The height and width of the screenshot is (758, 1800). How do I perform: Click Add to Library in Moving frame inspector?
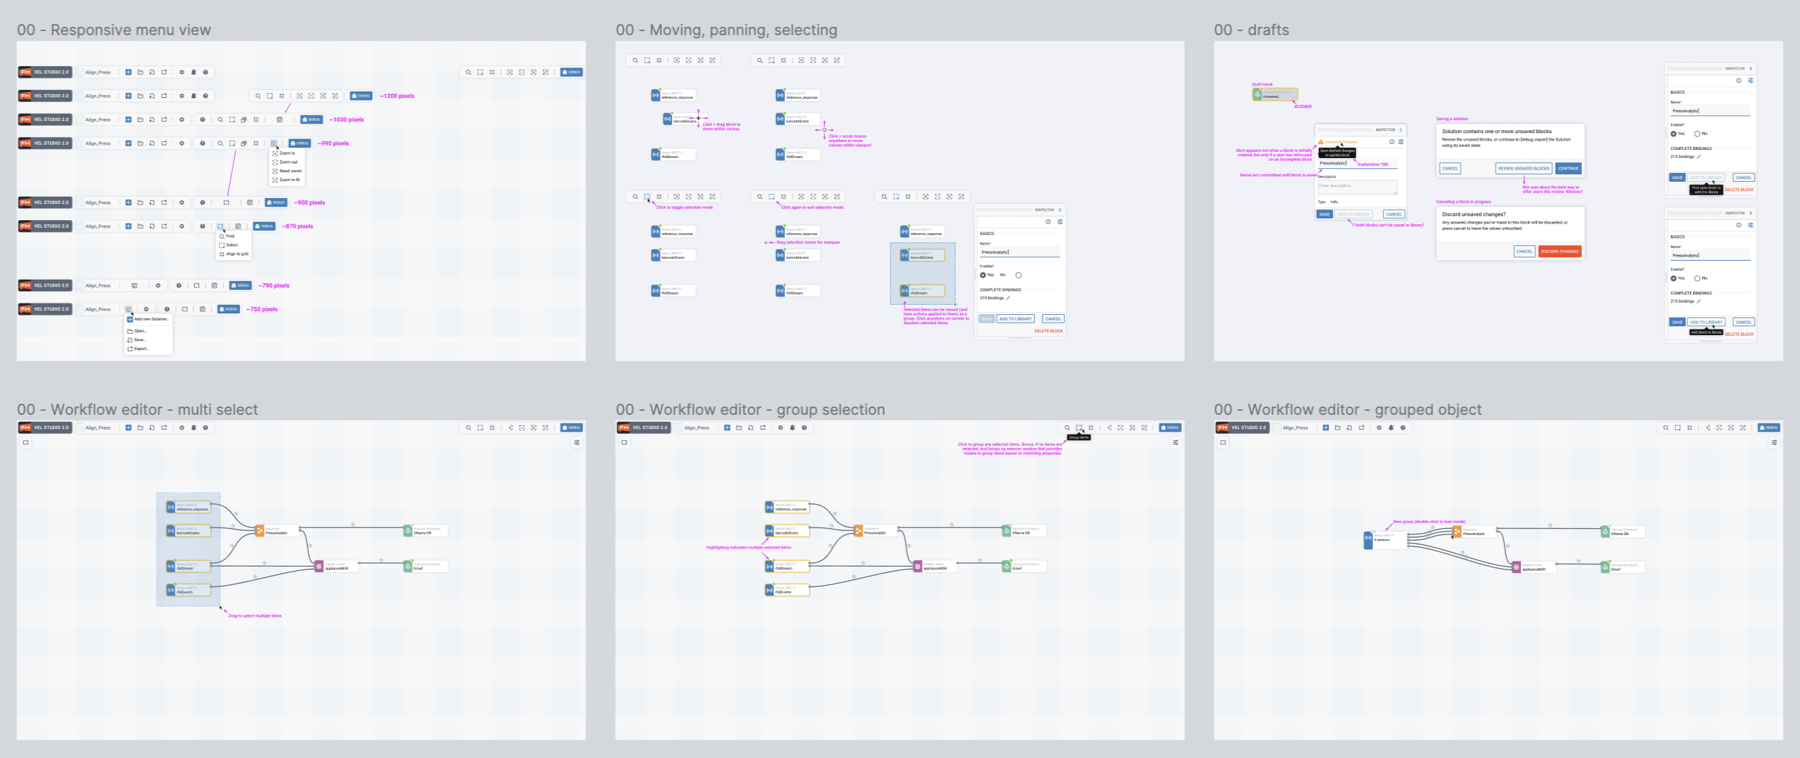[1015, 319]
